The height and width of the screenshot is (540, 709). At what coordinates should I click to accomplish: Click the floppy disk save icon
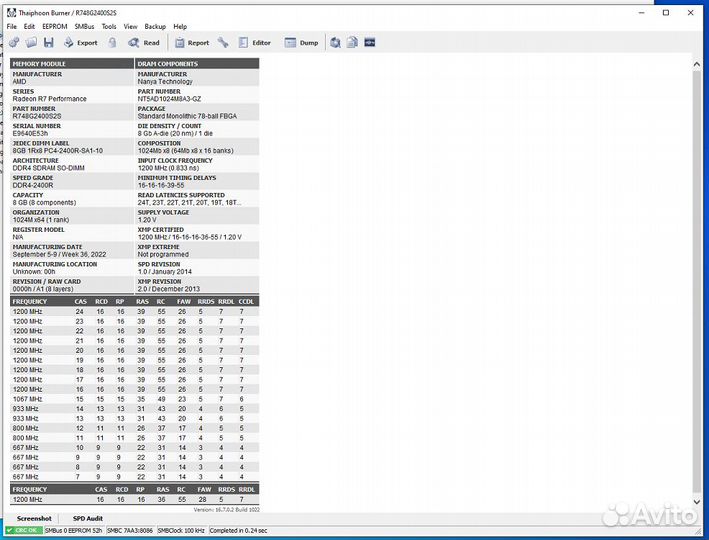tap(49, 43)
